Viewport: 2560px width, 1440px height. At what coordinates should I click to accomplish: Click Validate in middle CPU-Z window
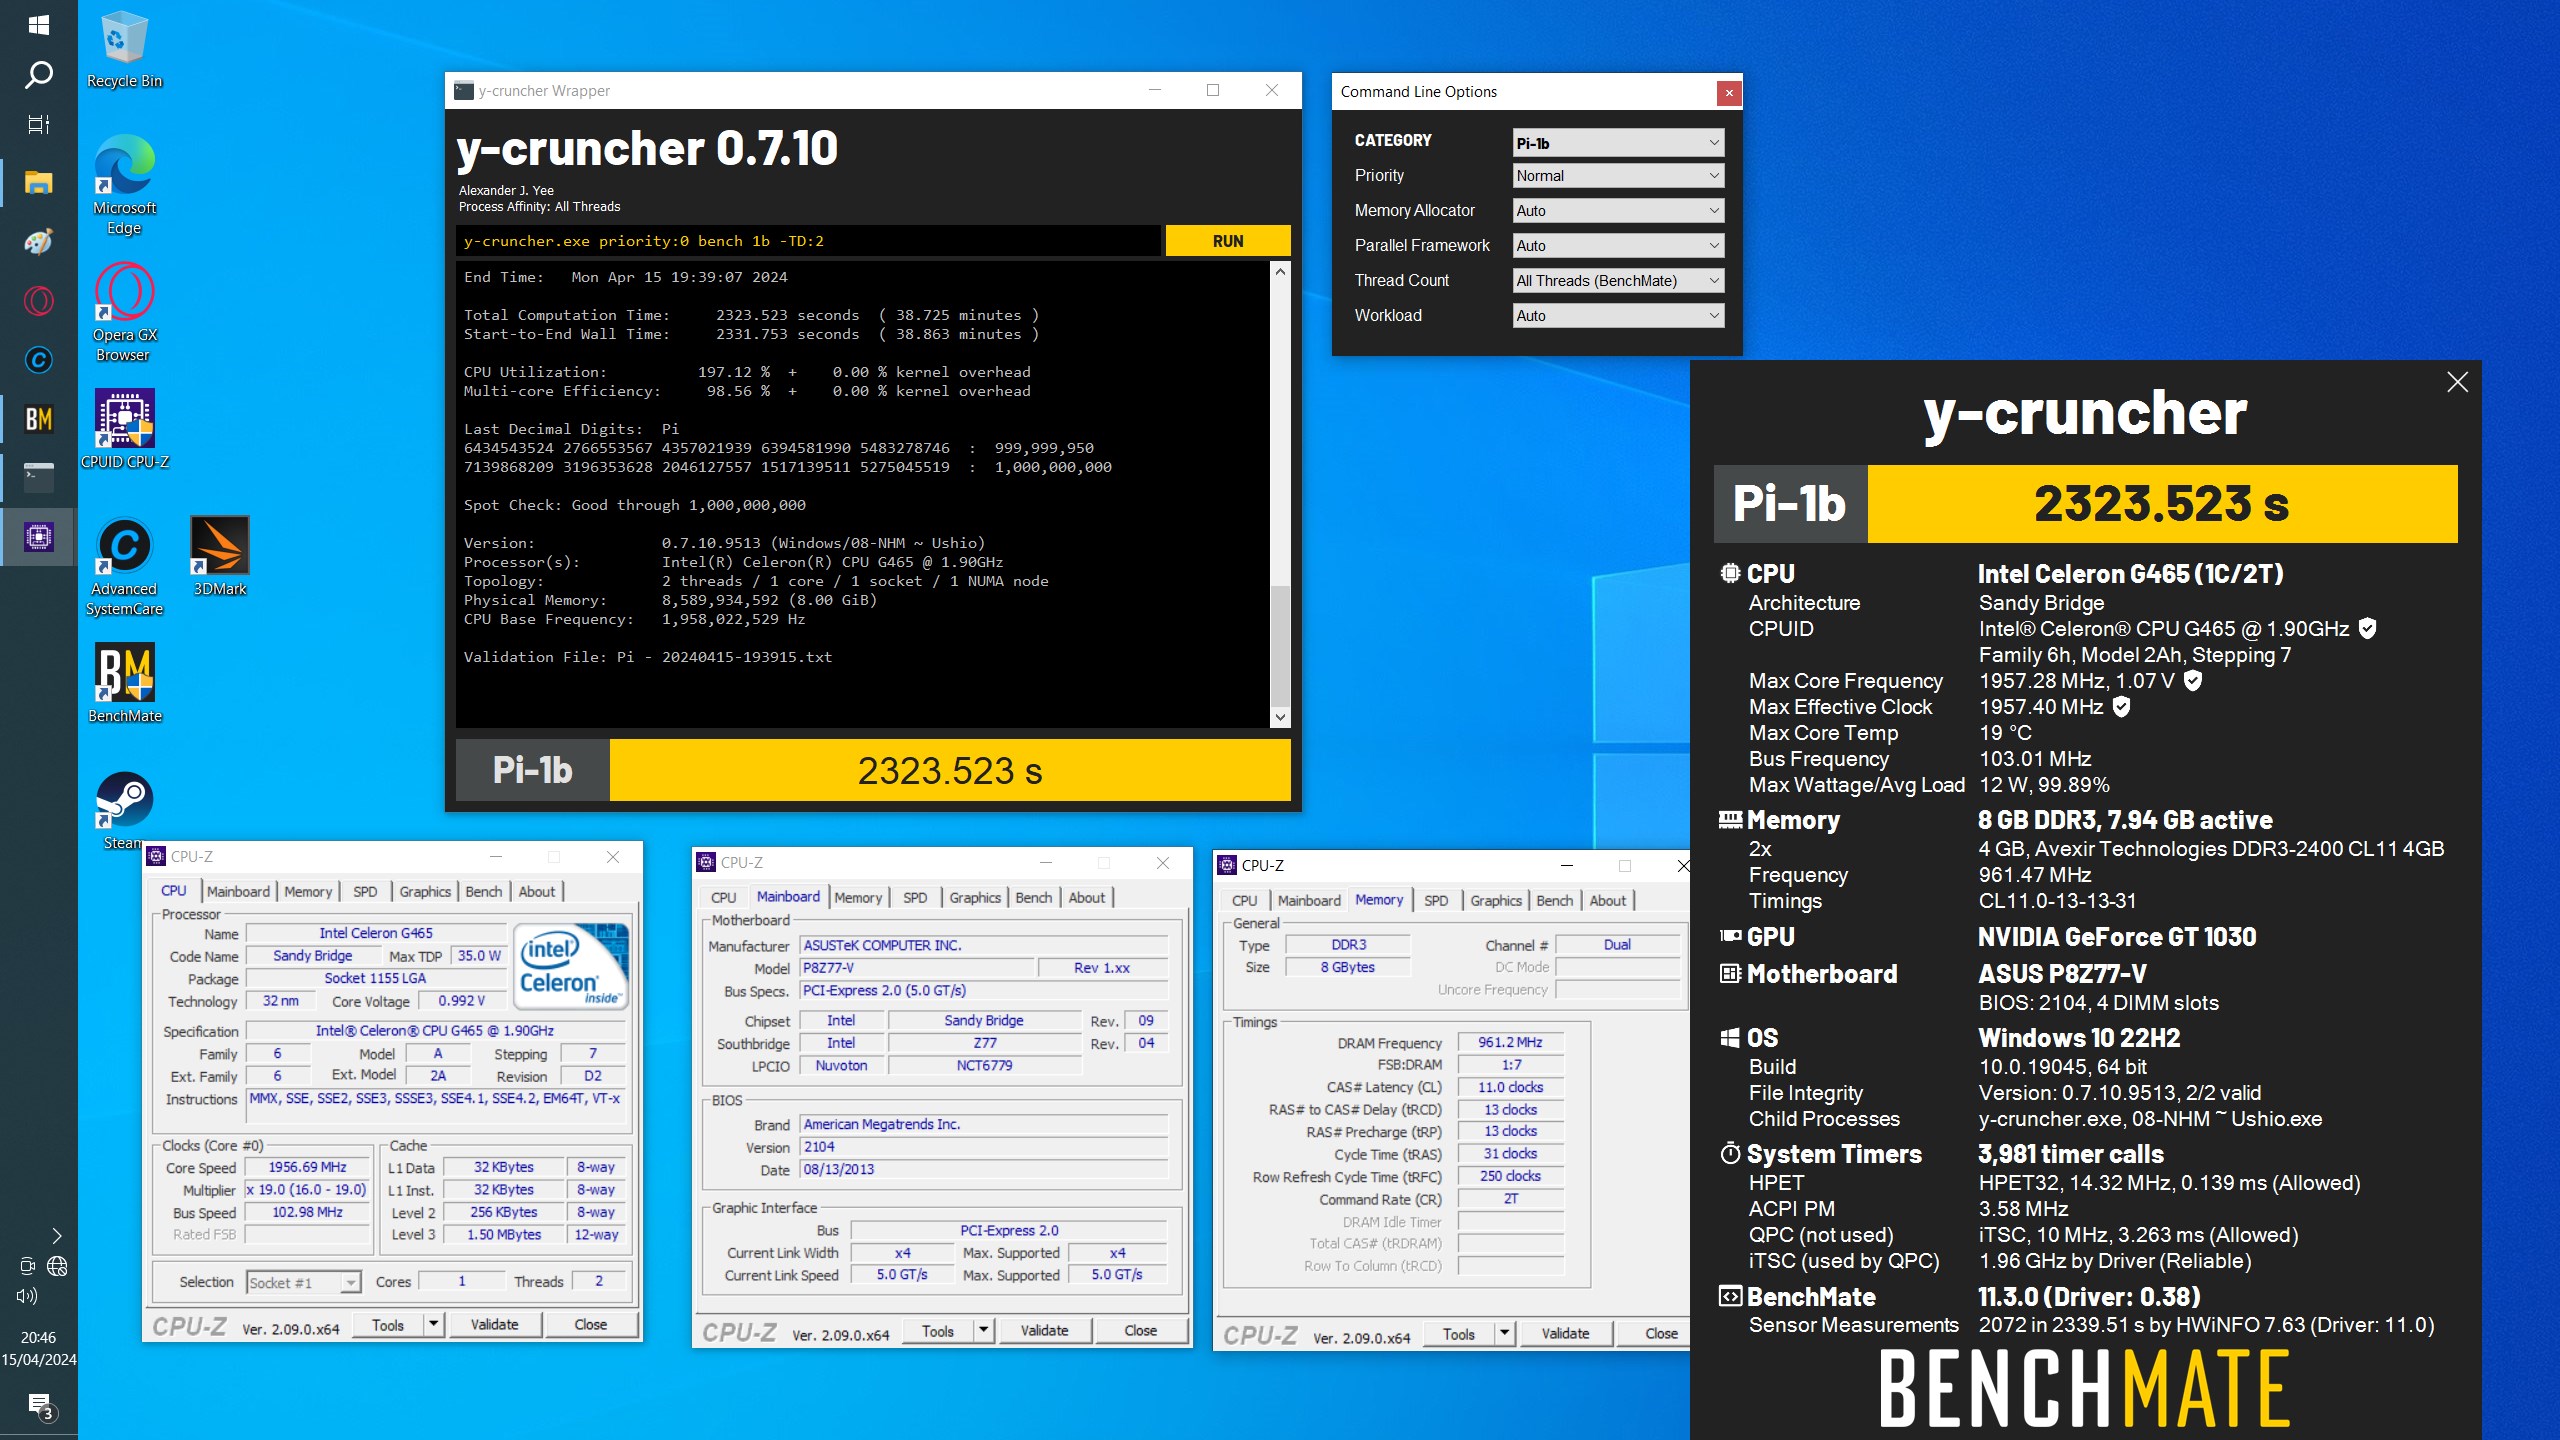pos(1044,1330)
